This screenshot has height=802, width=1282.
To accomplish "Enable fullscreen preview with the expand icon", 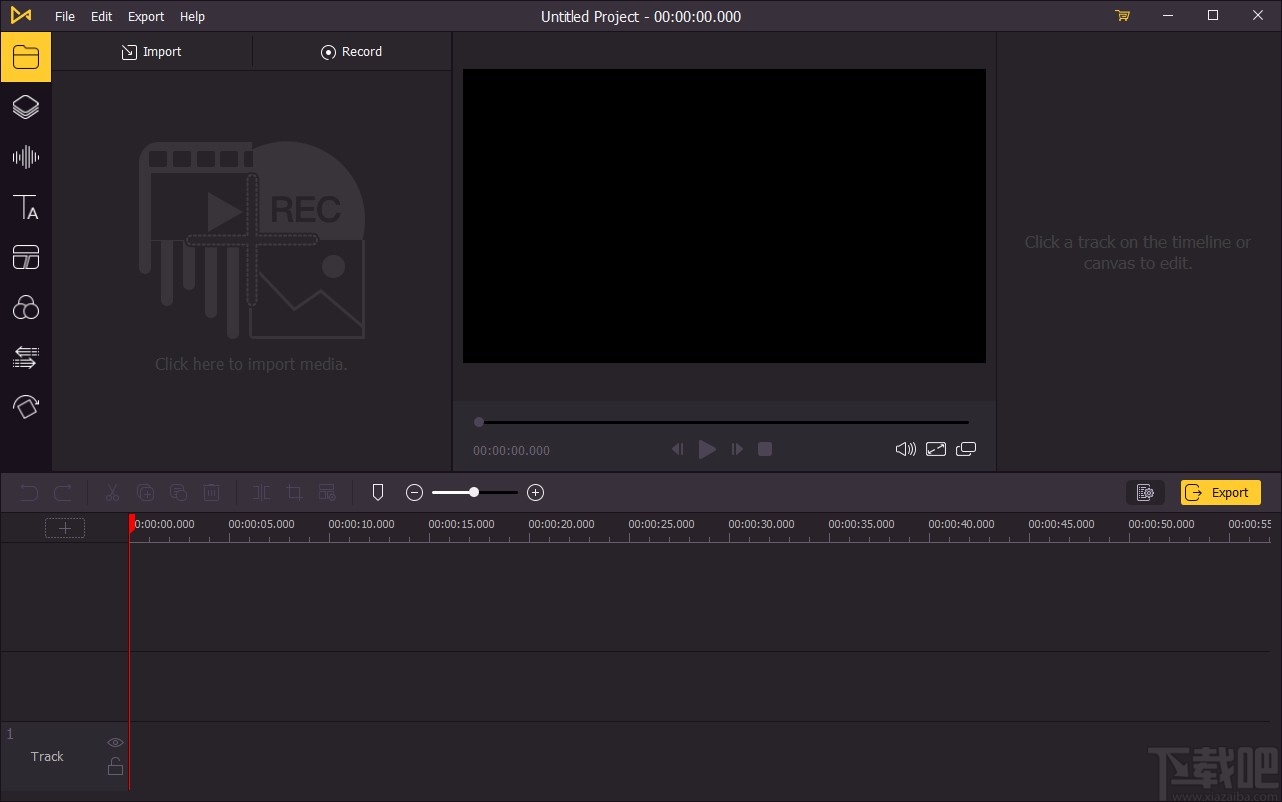I will (x=936, y=449).
